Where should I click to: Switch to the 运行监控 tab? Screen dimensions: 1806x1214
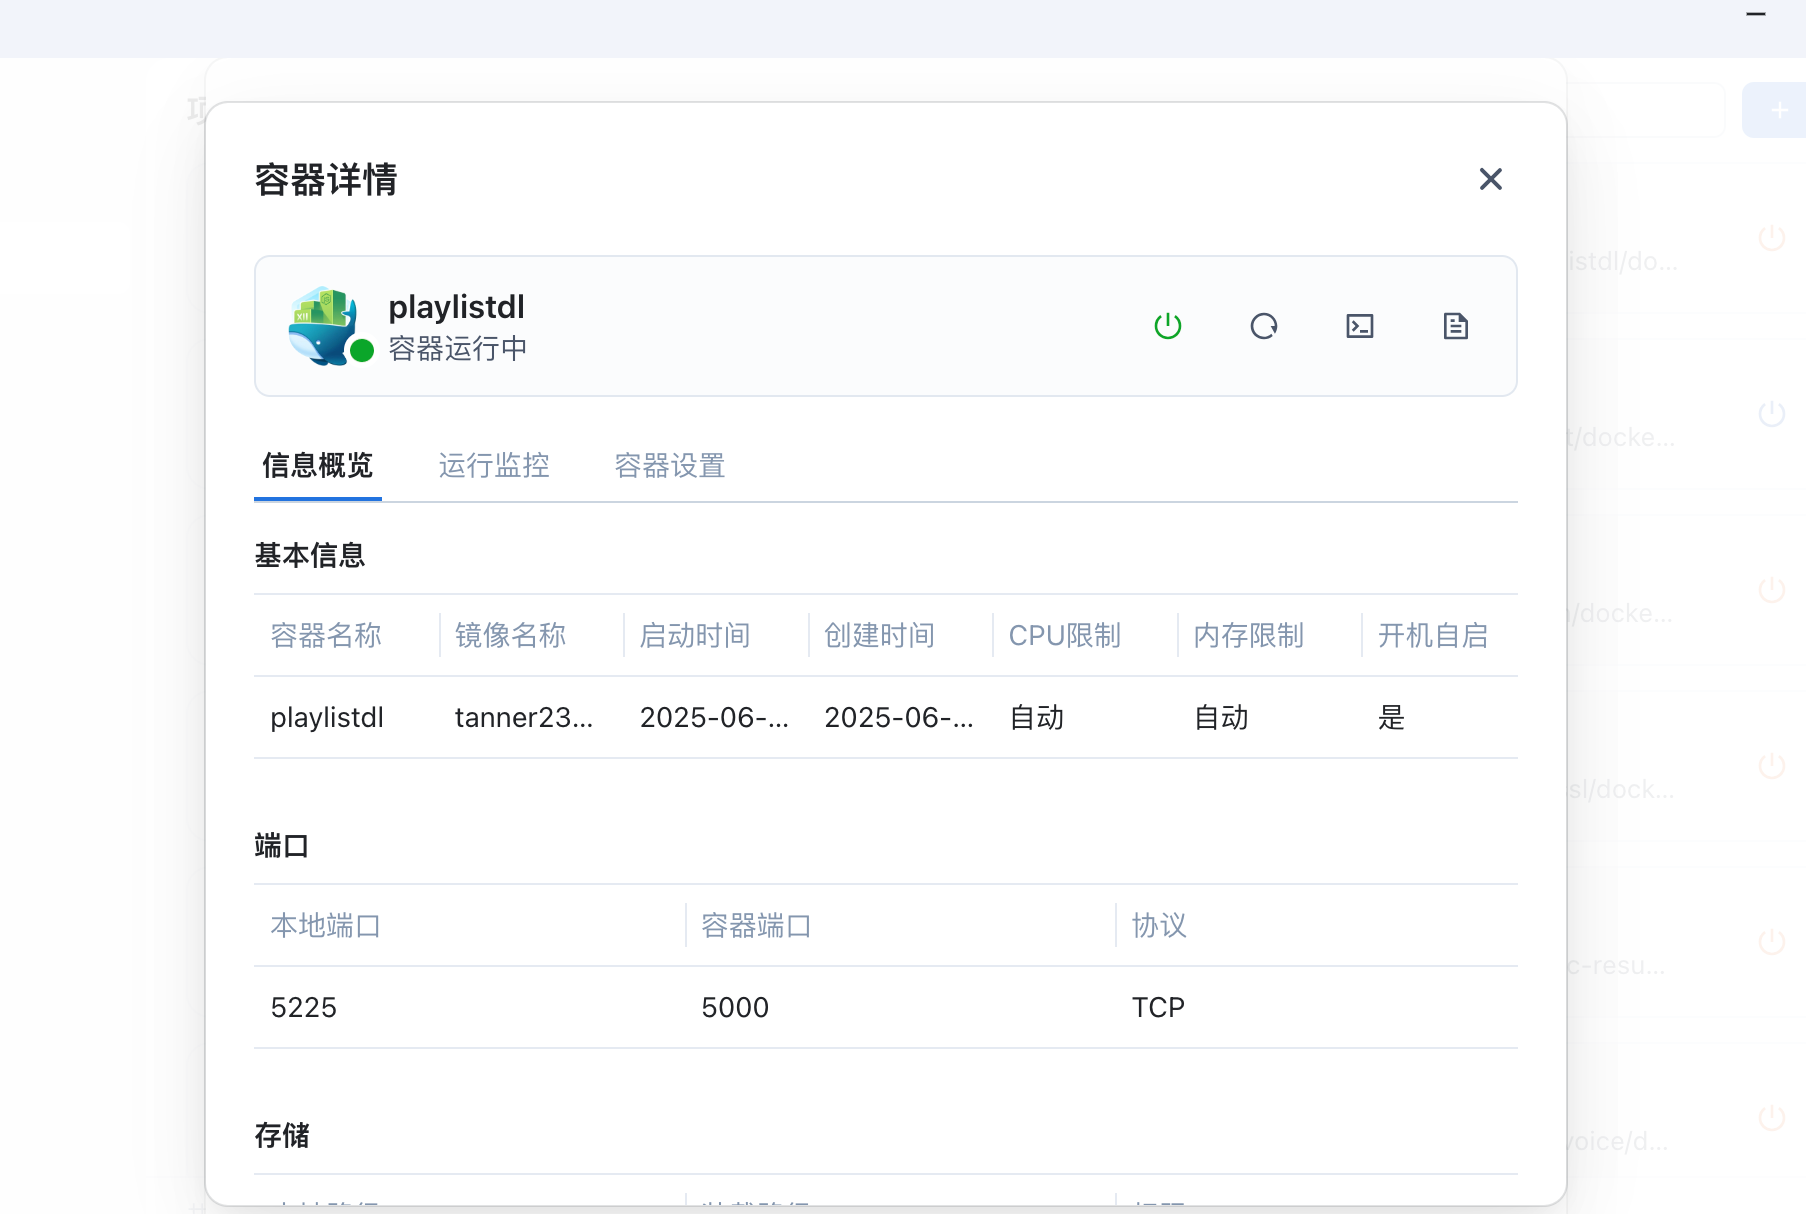493,465
